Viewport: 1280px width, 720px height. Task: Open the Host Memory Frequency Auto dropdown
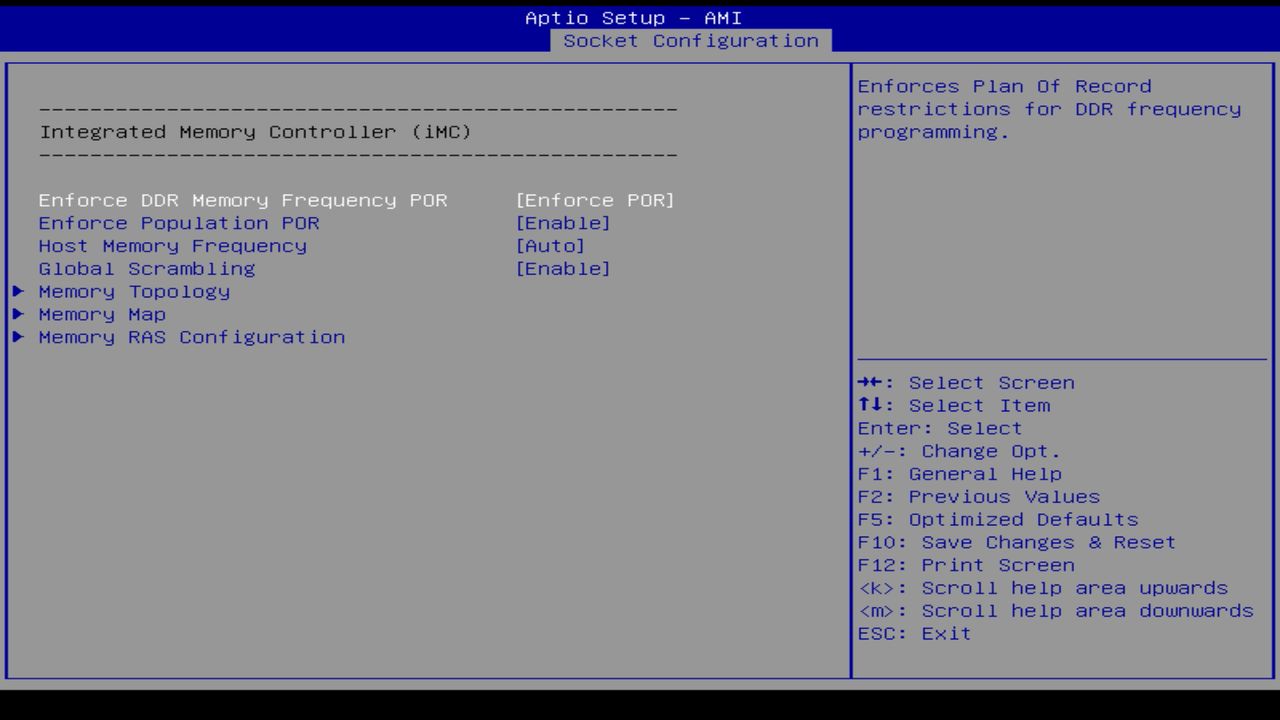551,245
